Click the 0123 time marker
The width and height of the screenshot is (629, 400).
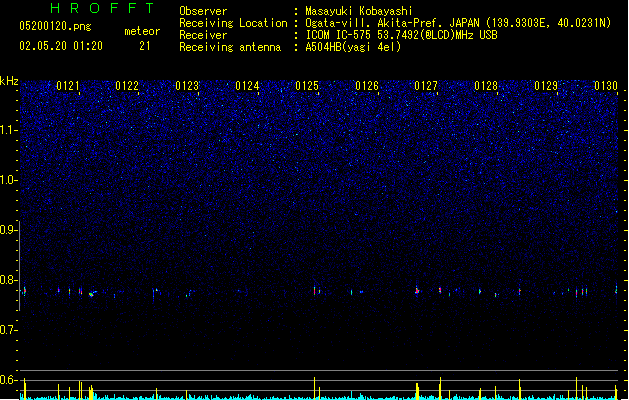click(187, 86)
